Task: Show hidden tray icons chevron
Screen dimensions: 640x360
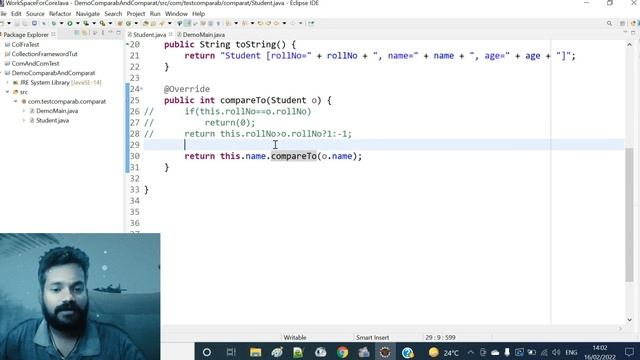Action: click(x=470, y=352)
